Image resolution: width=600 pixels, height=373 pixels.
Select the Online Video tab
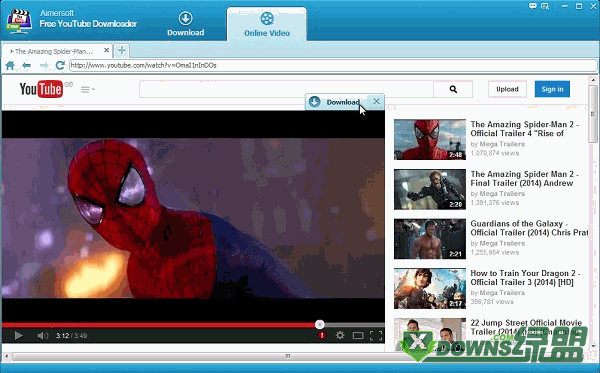[267, 24]
